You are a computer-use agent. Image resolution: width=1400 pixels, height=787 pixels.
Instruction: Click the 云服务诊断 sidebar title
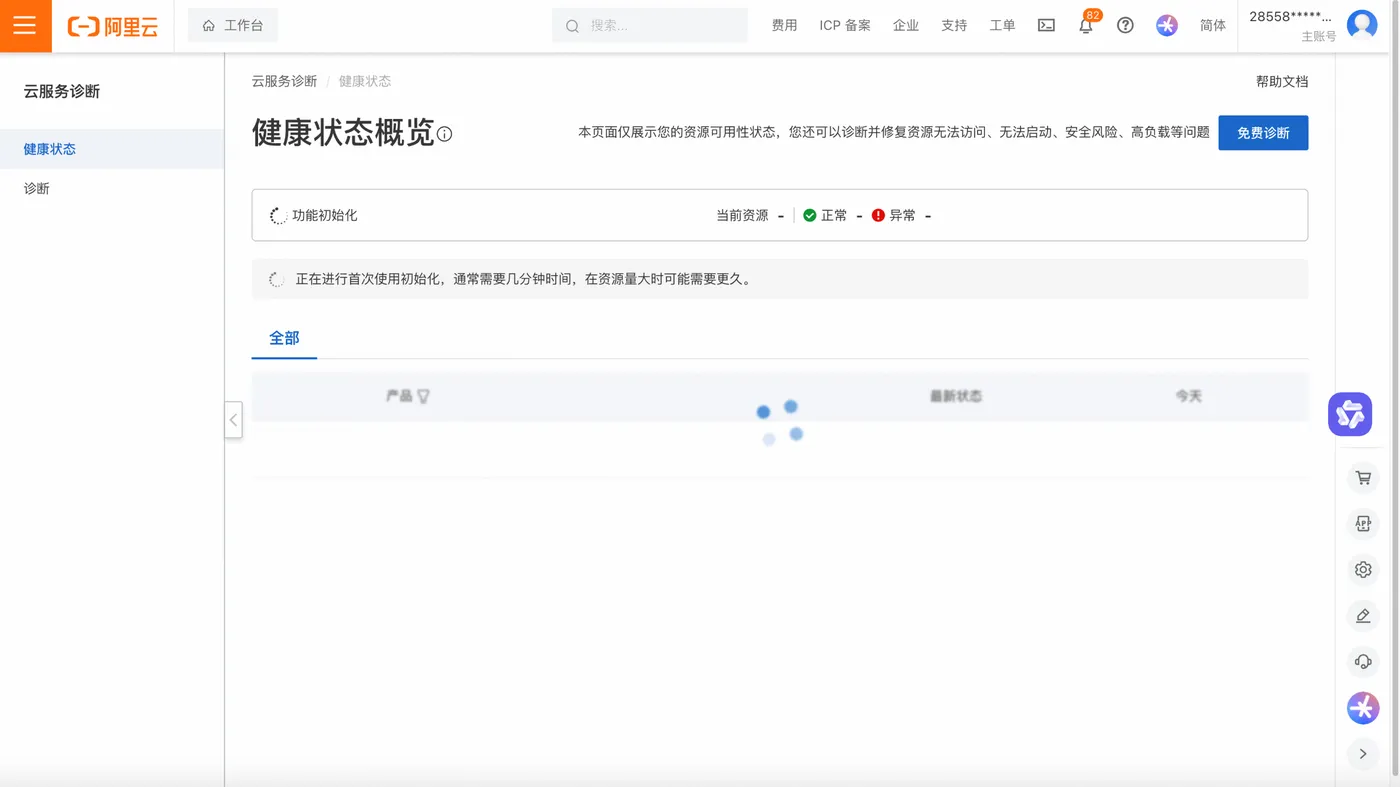tap(62, 91)
